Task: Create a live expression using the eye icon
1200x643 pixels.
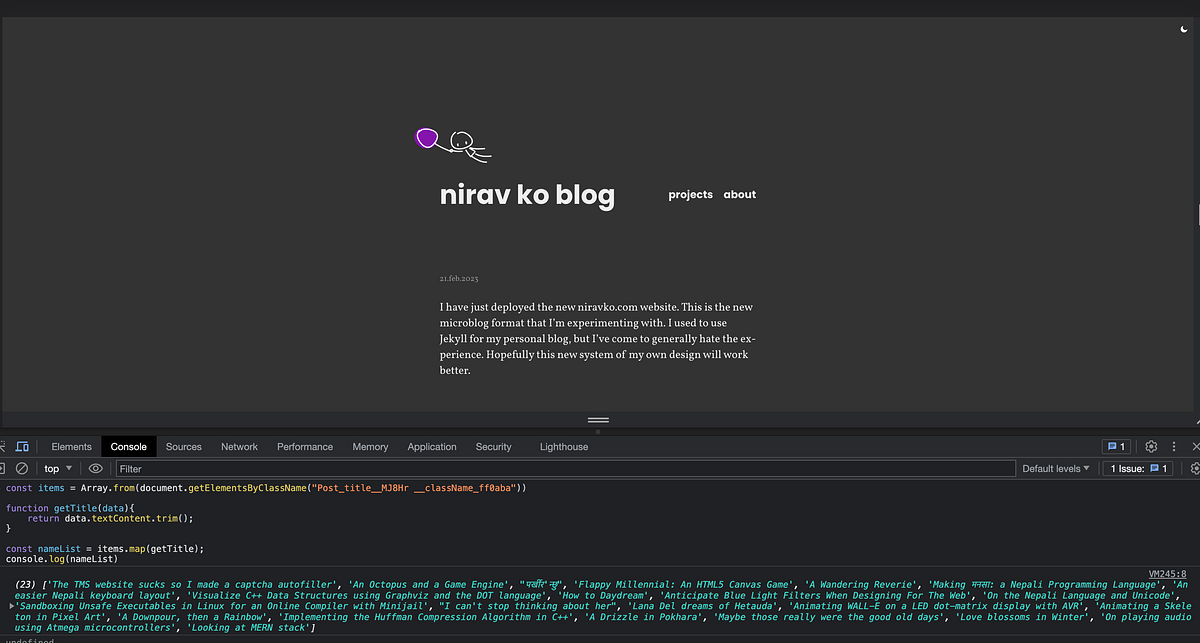Action: tap(95, 468)
